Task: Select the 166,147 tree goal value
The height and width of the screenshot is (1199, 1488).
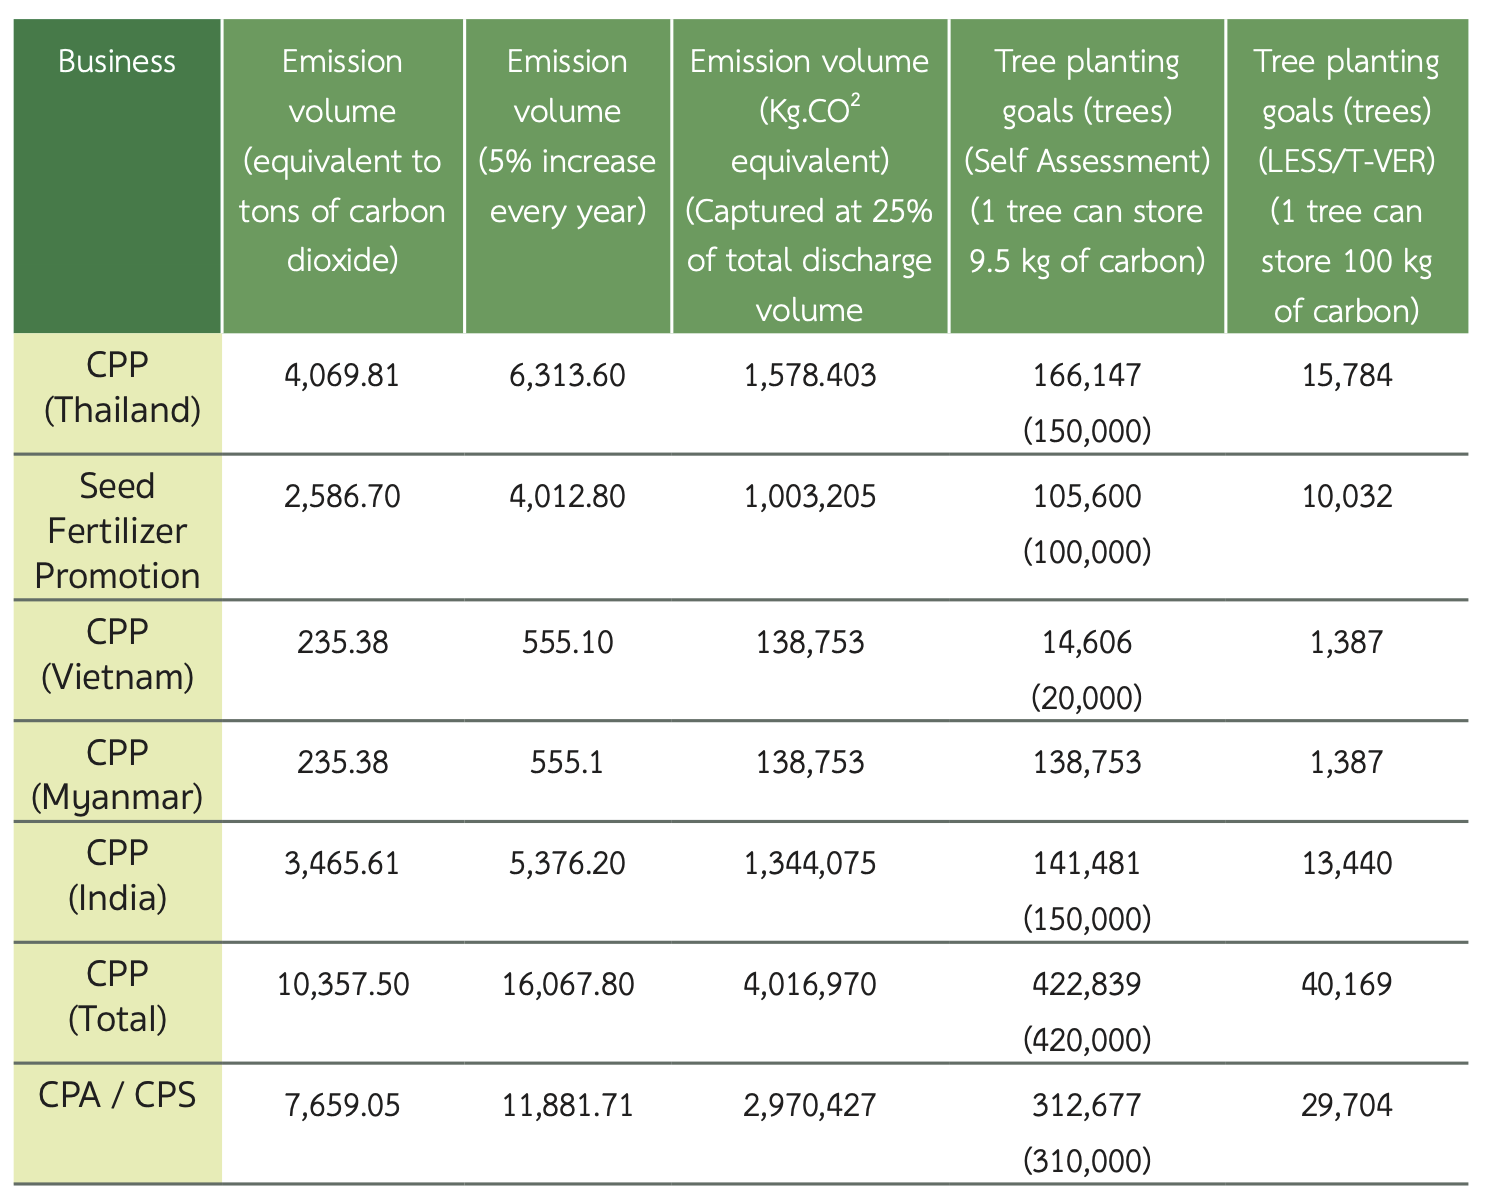Action: click(1087, 376)
